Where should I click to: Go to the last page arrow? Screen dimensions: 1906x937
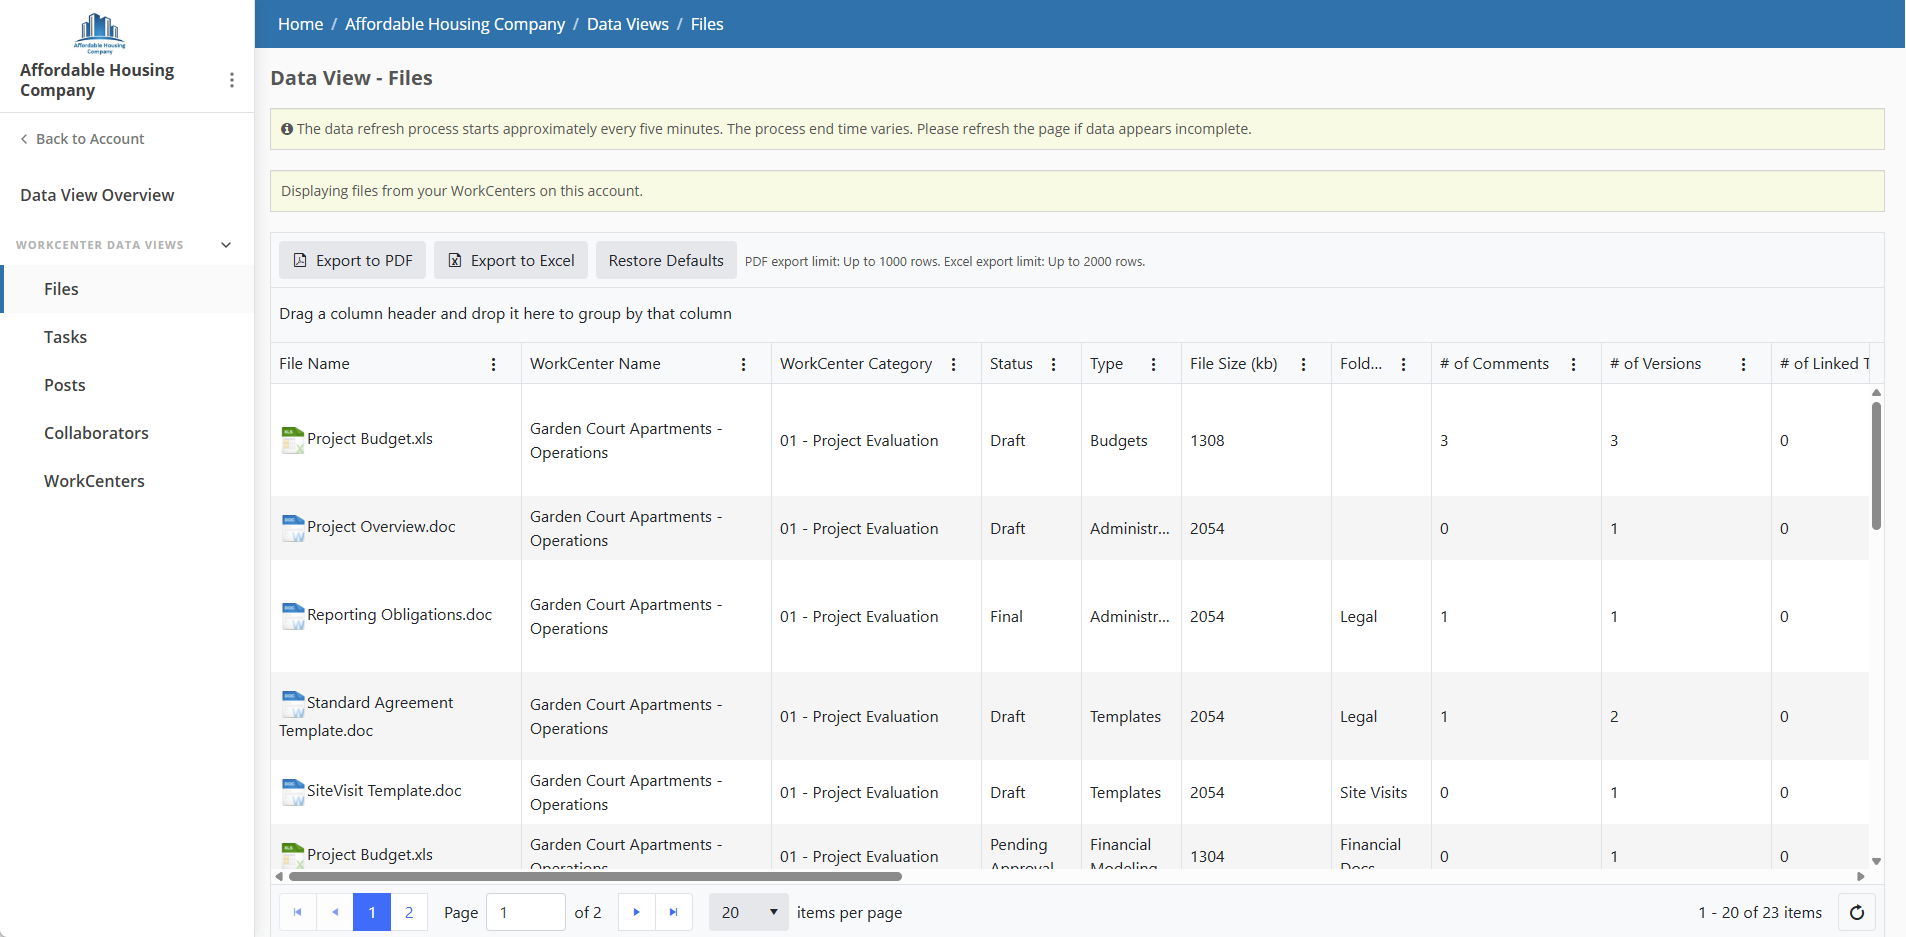point(674,912)
